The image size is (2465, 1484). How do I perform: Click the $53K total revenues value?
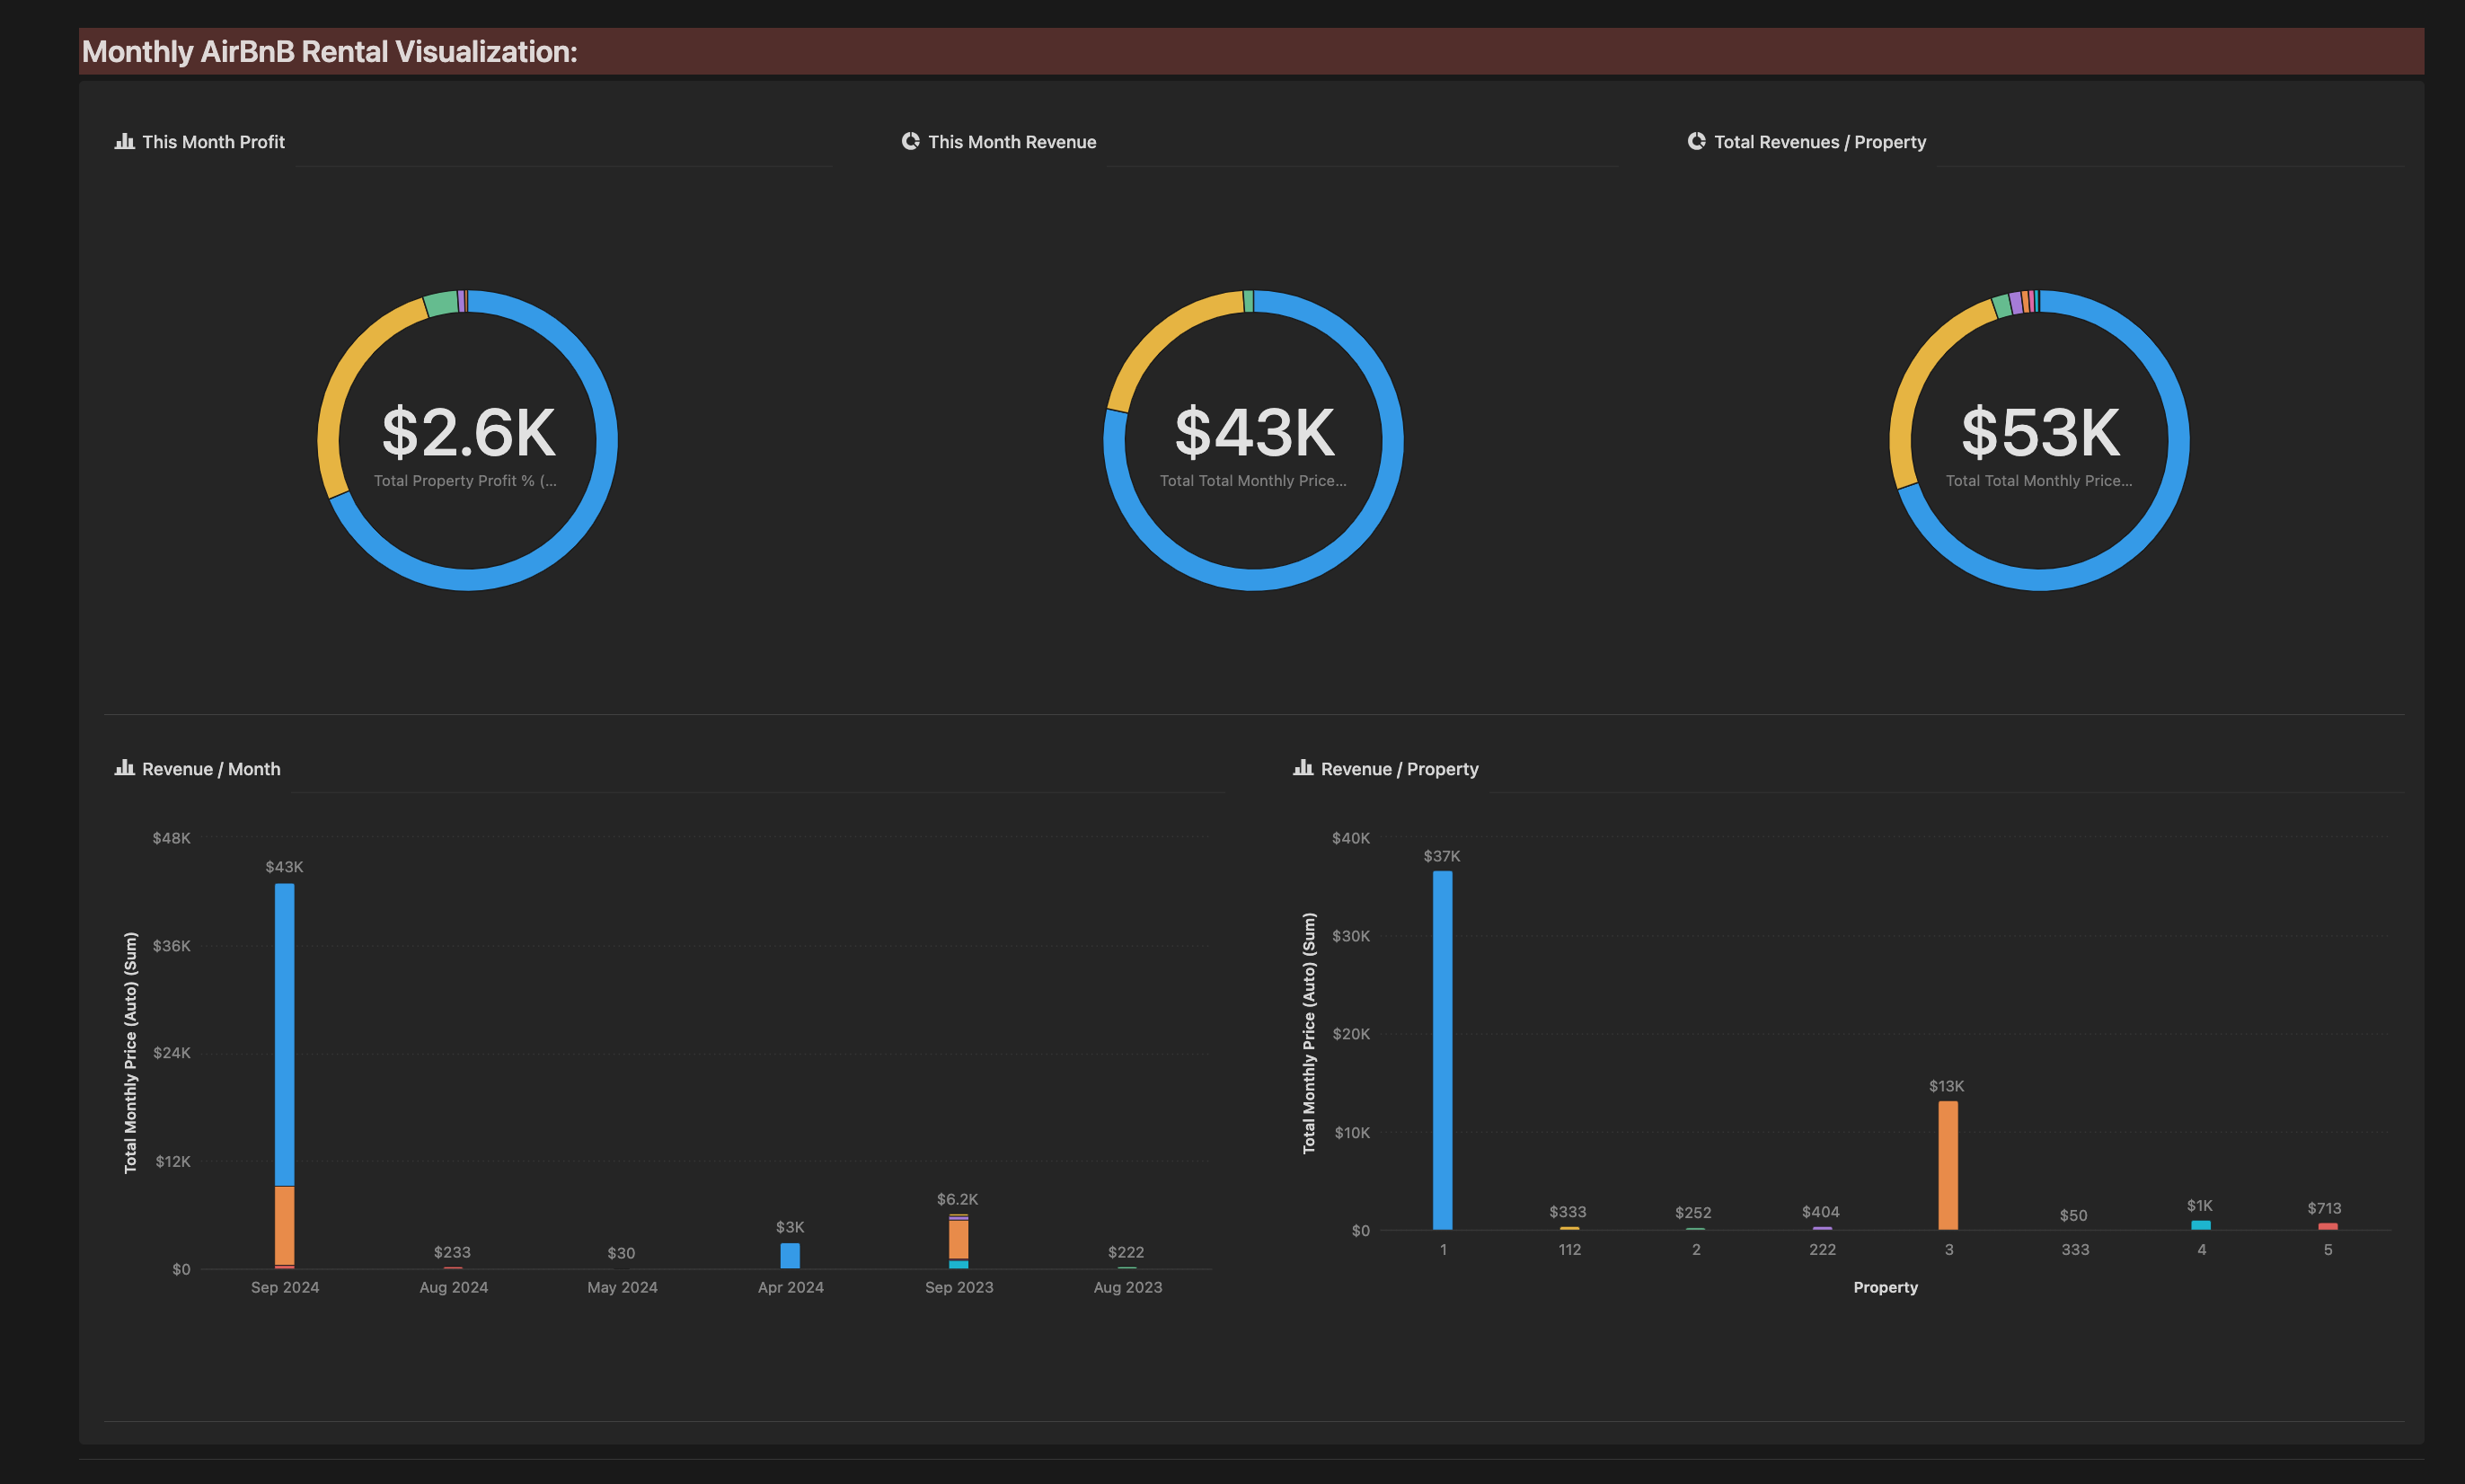[x=2040, y=432]
